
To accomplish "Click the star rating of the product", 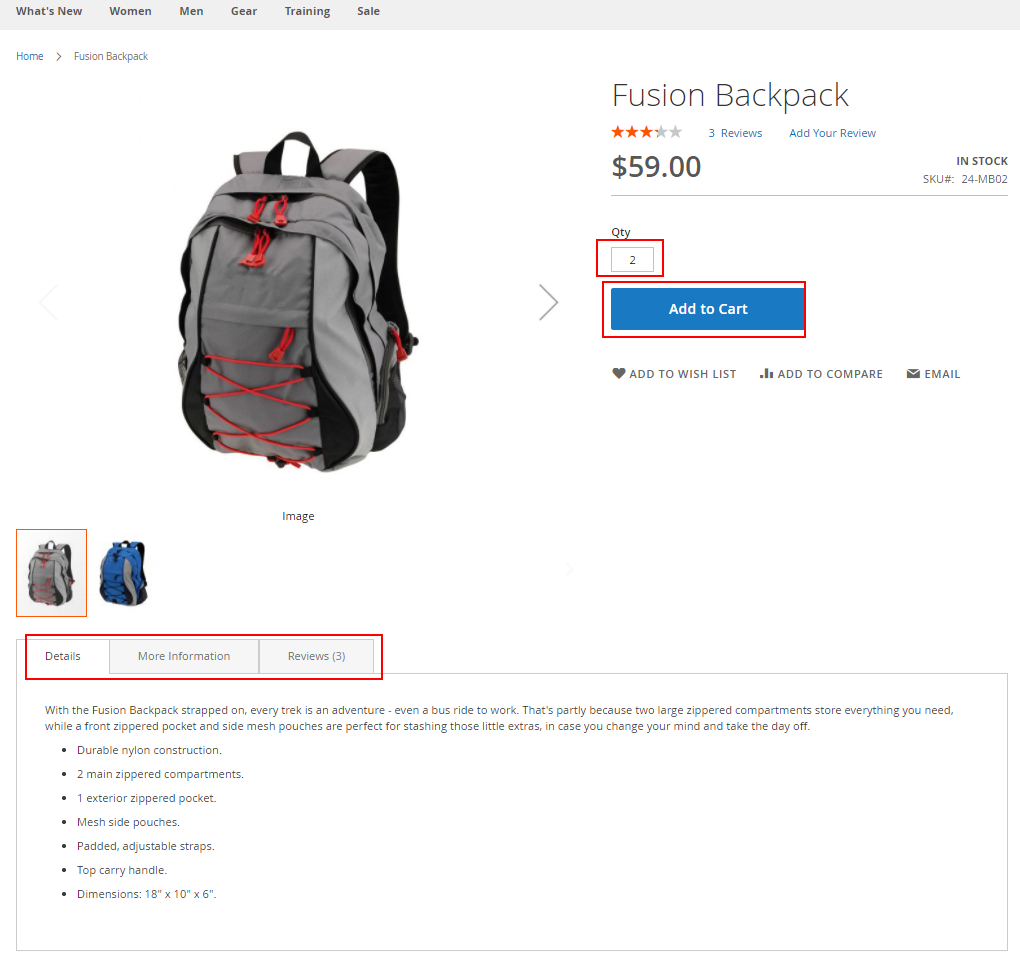I will click(646, 133).
